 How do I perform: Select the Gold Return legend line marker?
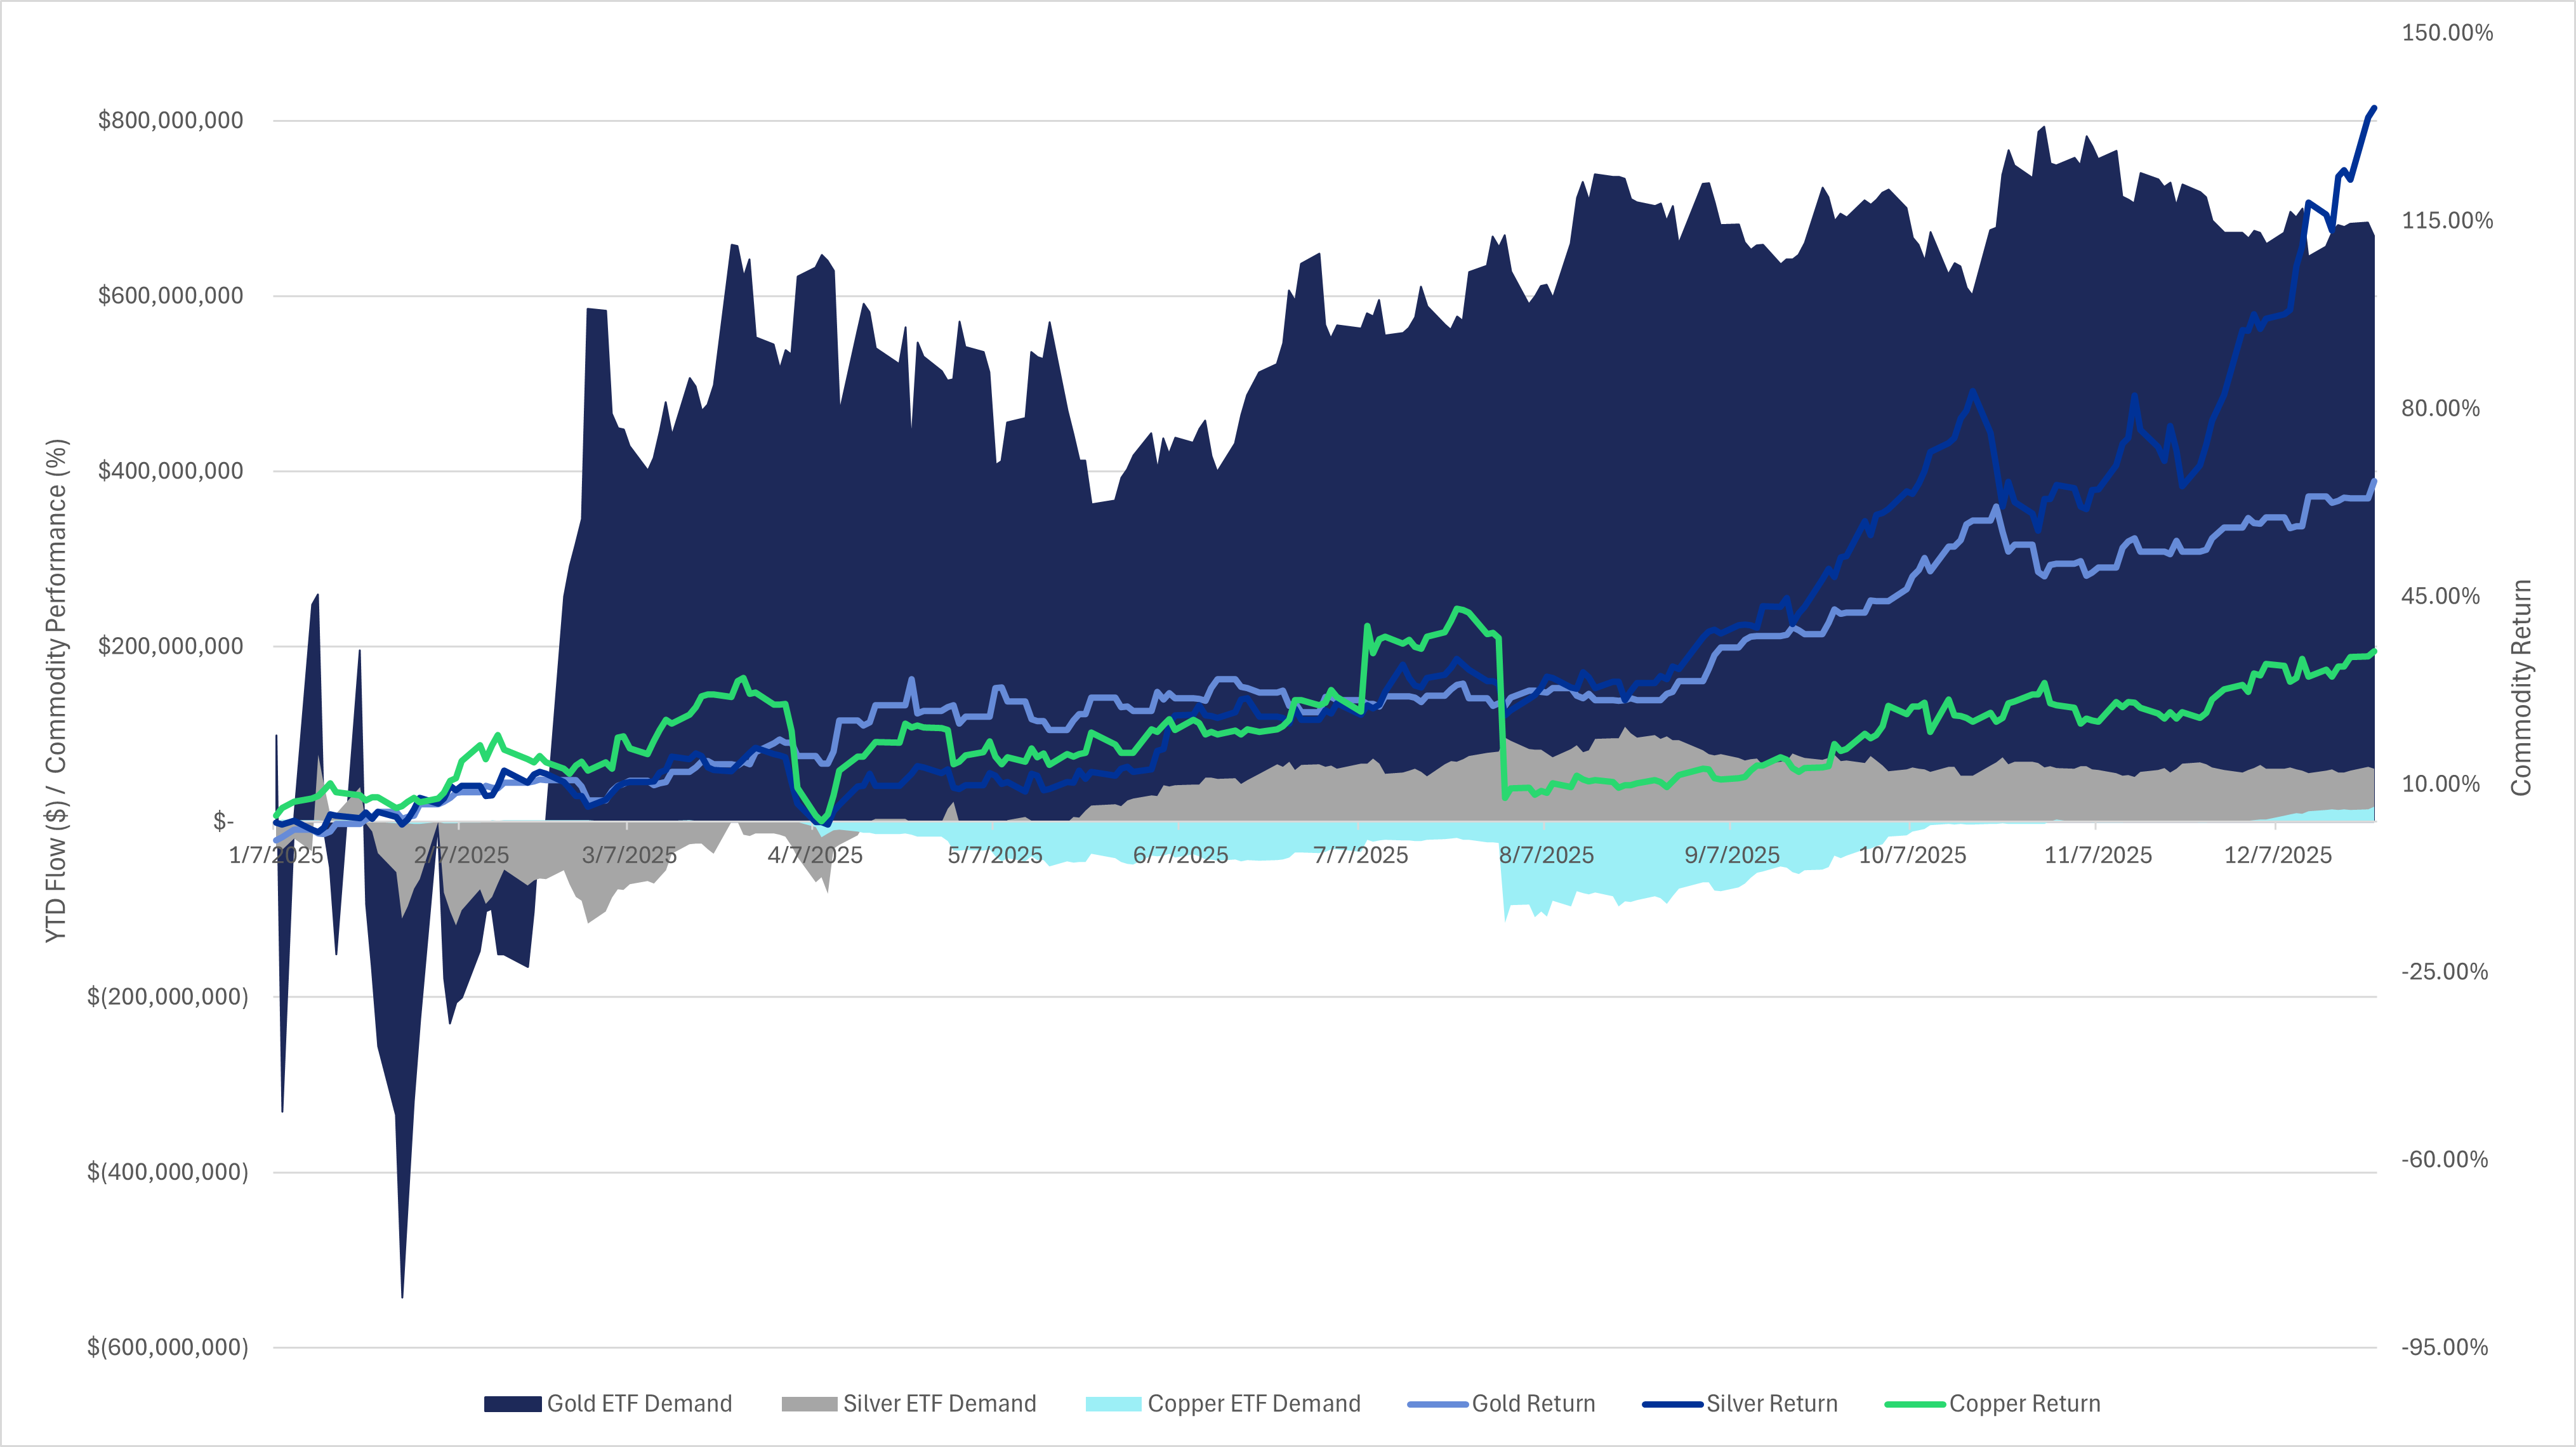point(1437,1404)
